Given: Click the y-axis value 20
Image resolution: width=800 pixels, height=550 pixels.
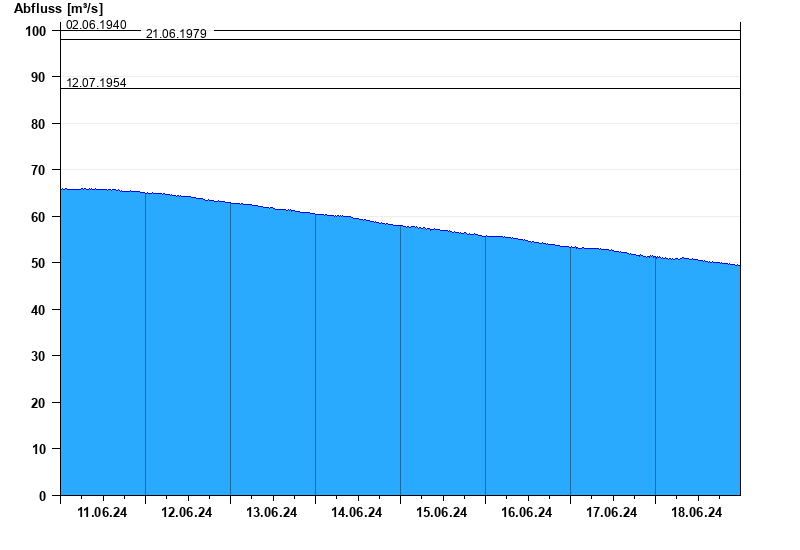Looking at the screenshot, I should pos(38,403).
